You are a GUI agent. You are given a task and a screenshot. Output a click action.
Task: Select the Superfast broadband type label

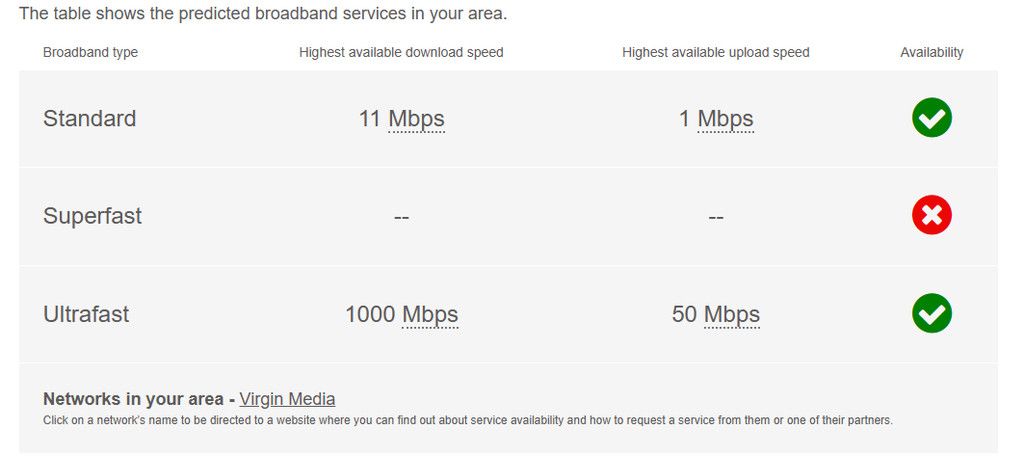[92, 216]
